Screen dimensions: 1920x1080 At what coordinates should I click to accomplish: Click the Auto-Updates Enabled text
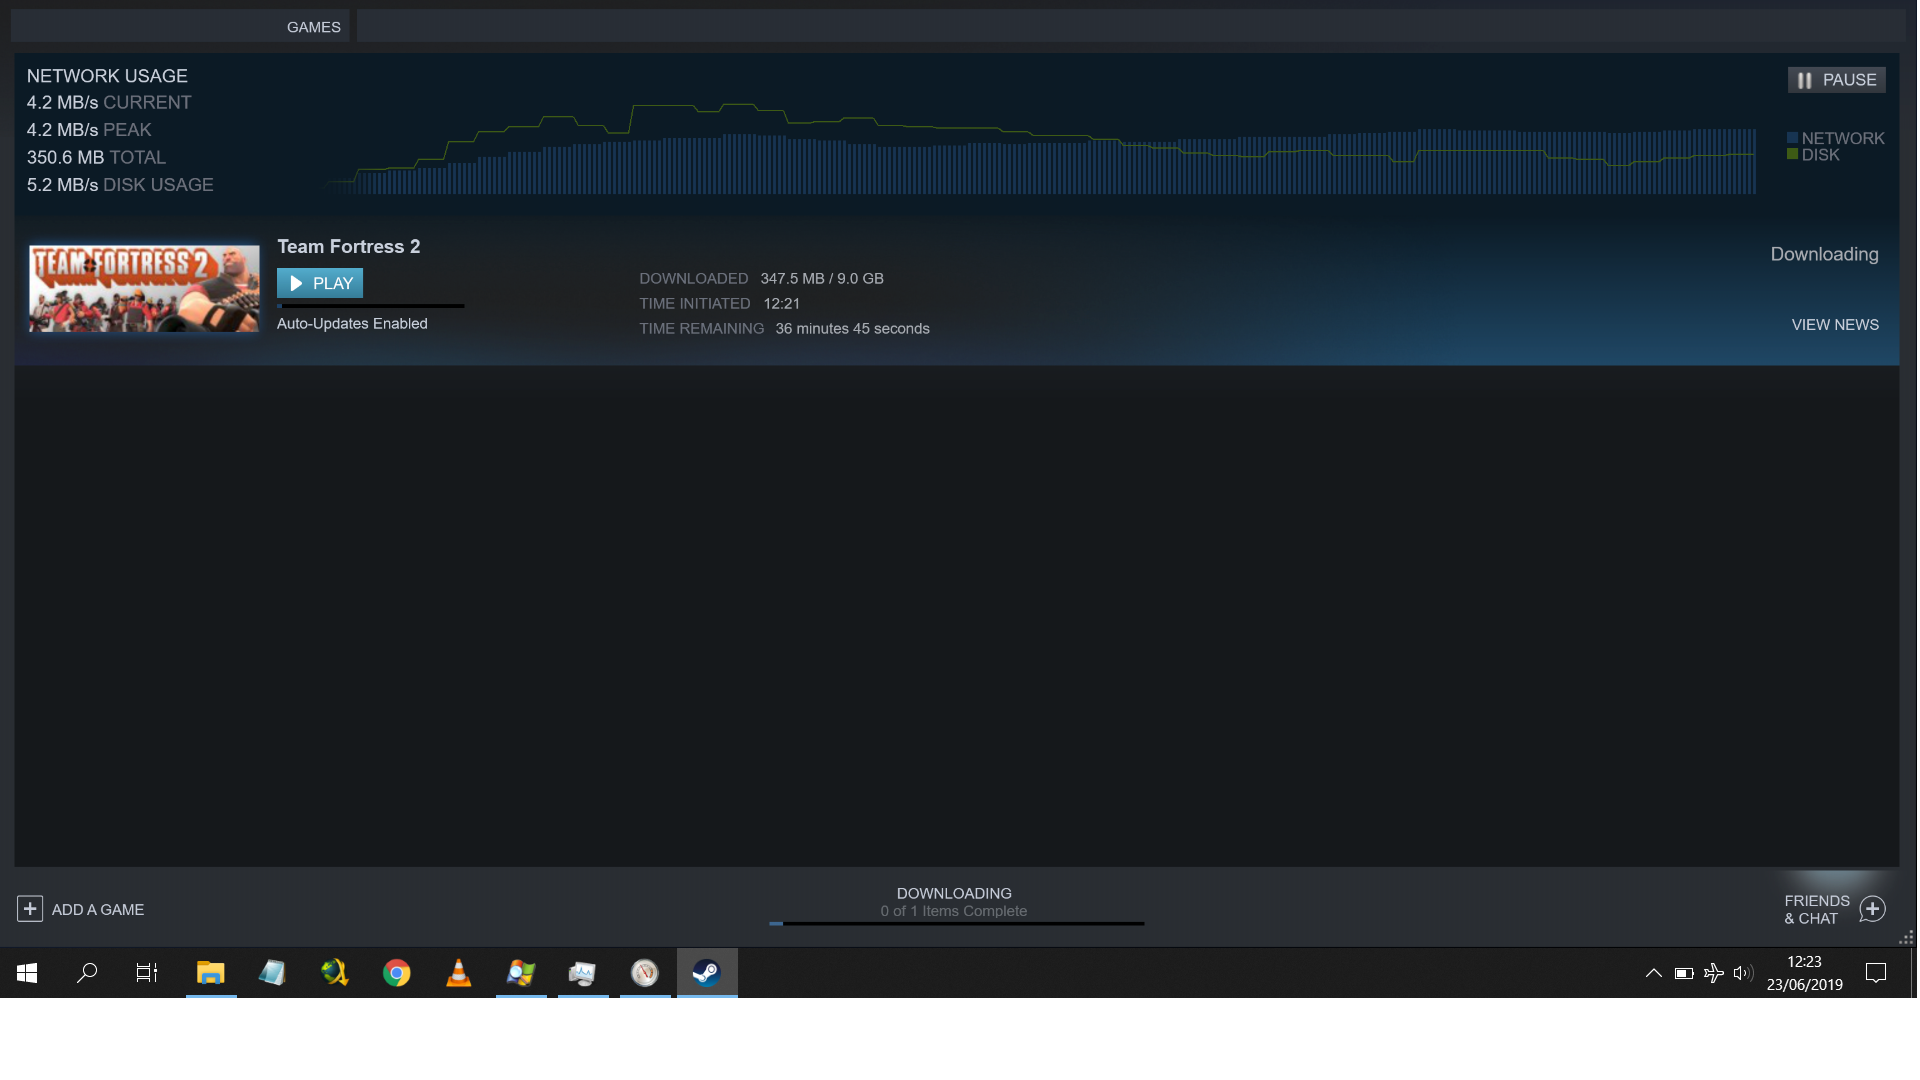[x=352, y=324]
